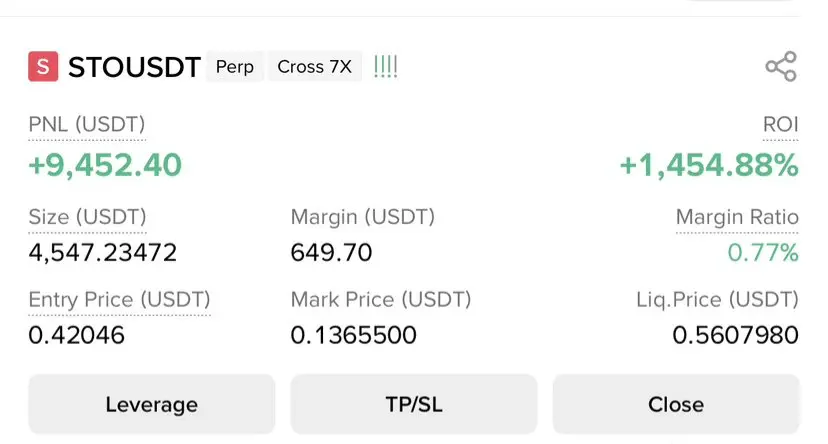Image resolution: width=828 pixels, height=444 pixels.
Task: Click the red STO coin icon
Action: 43,67
